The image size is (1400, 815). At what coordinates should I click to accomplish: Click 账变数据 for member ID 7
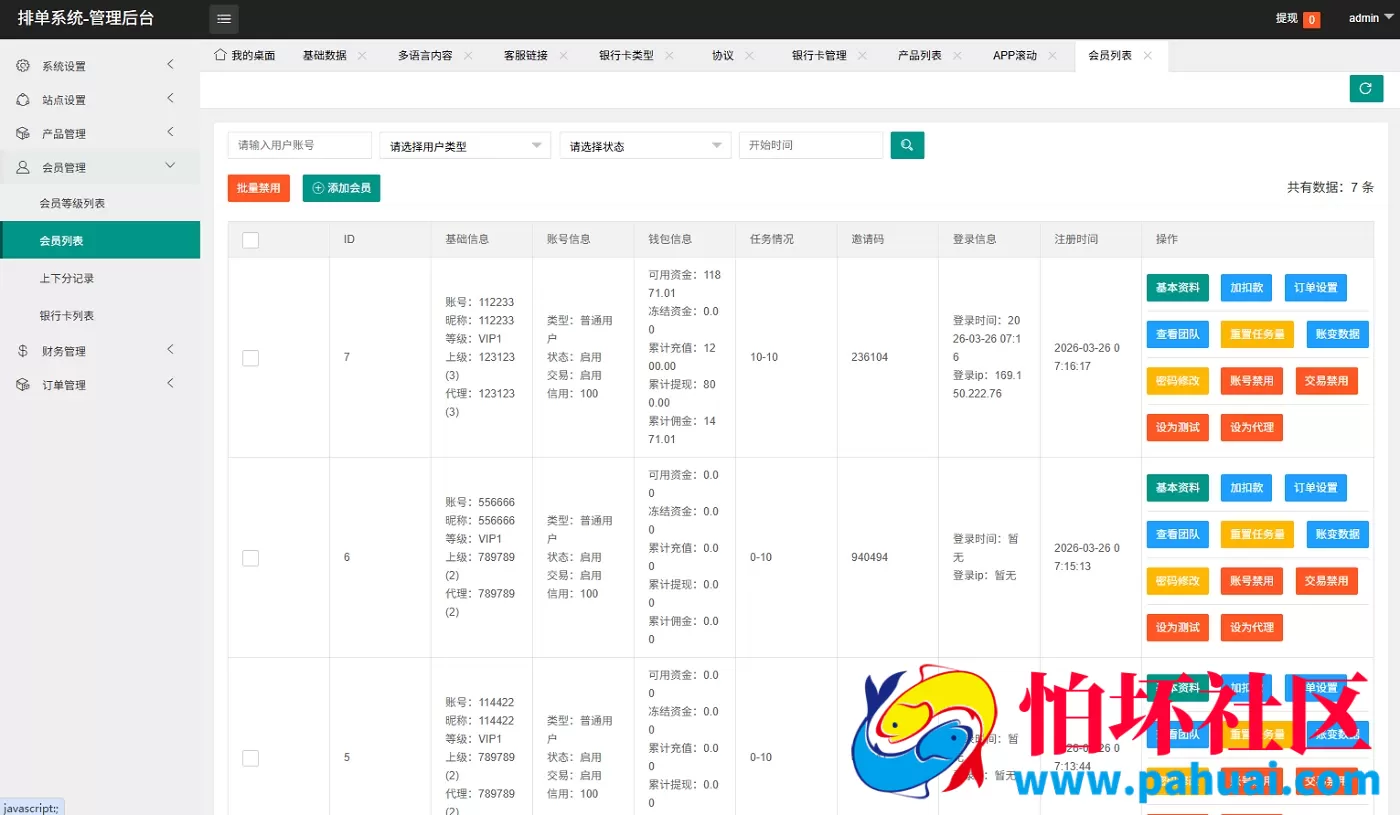click(x=1338, y=334)
